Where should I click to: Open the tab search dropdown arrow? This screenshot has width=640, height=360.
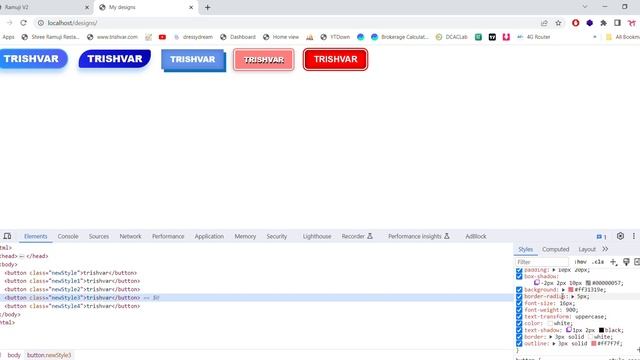(584, 7)
